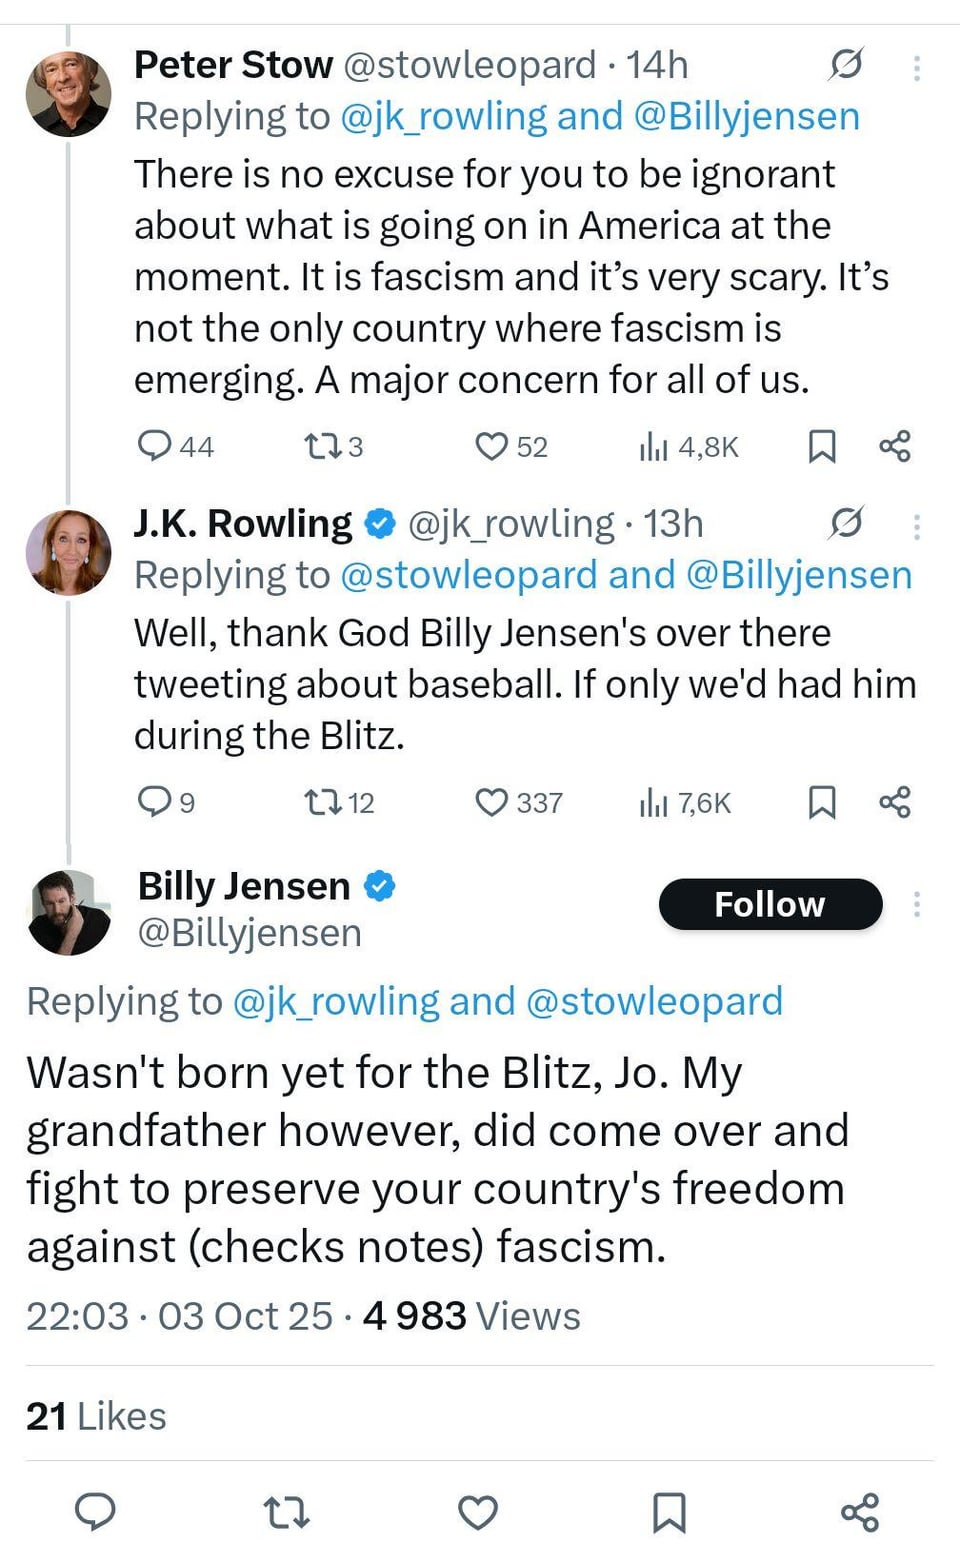Repost Peter Stow's tweet
The height and width of the screenshot is (1562, 960).
(x=322, y=446)
